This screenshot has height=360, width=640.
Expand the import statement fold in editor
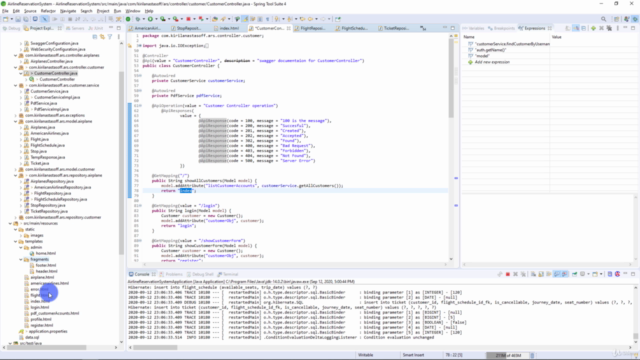139,46
